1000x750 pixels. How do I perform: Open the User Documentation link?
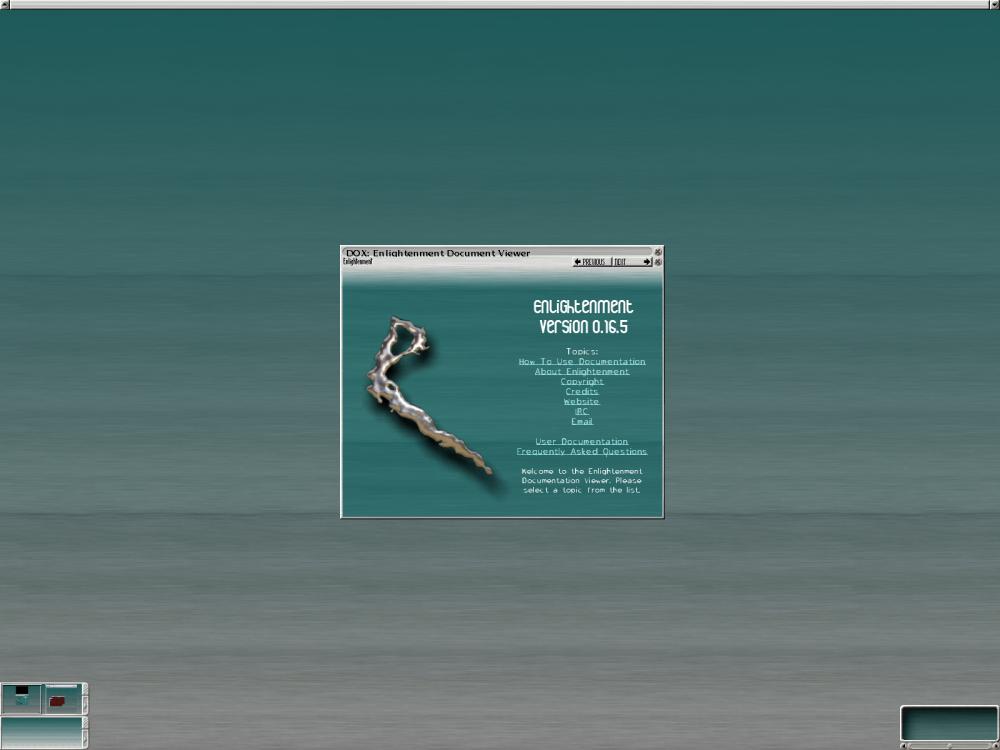click(x=582, y=441)
